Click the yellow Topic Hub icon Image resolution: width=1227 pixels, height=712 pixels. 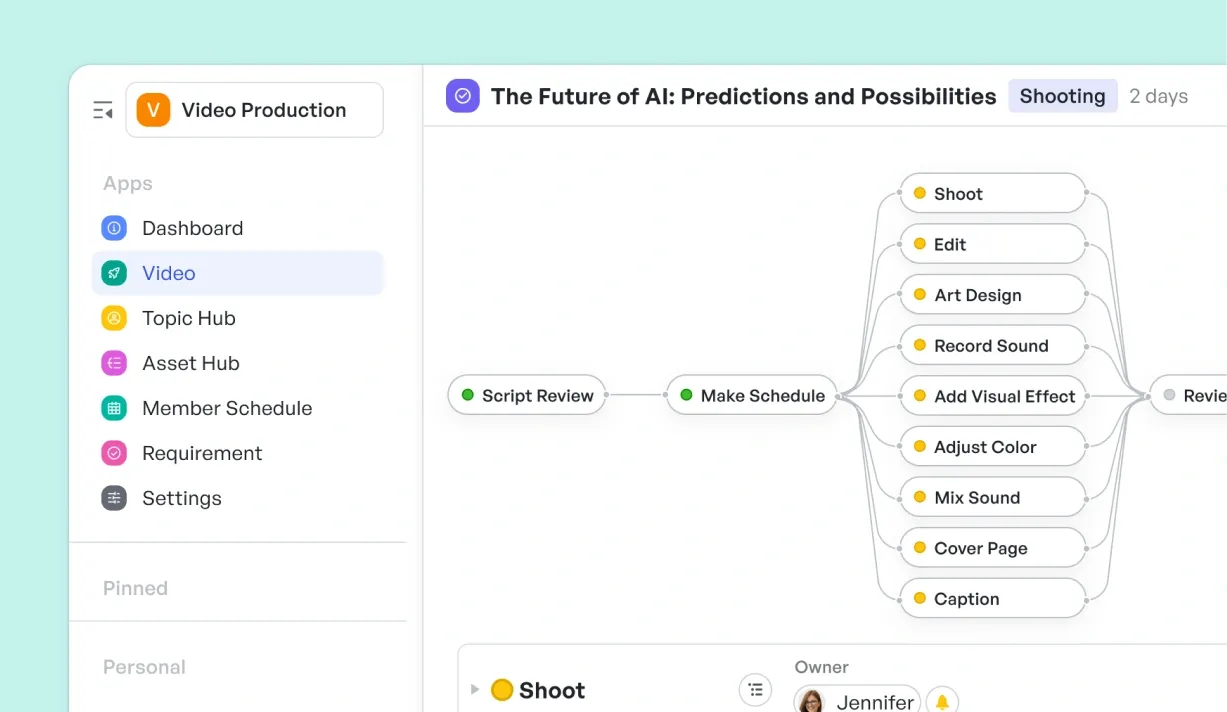(x=114, y=318)
